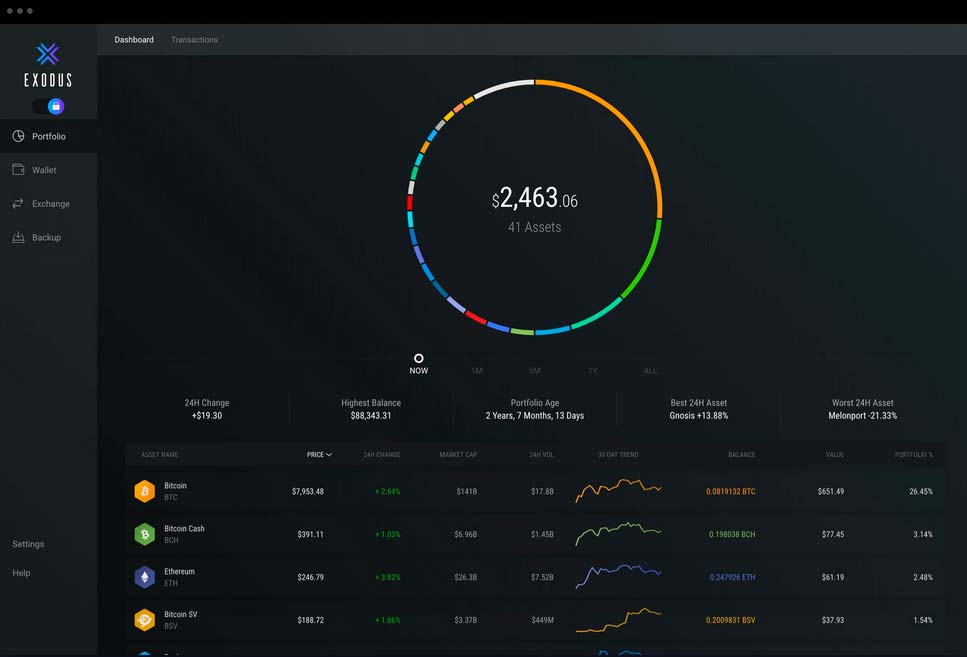Click the 41 Assets label
This screenshot has height=657, width=967.
click(535, 227)
